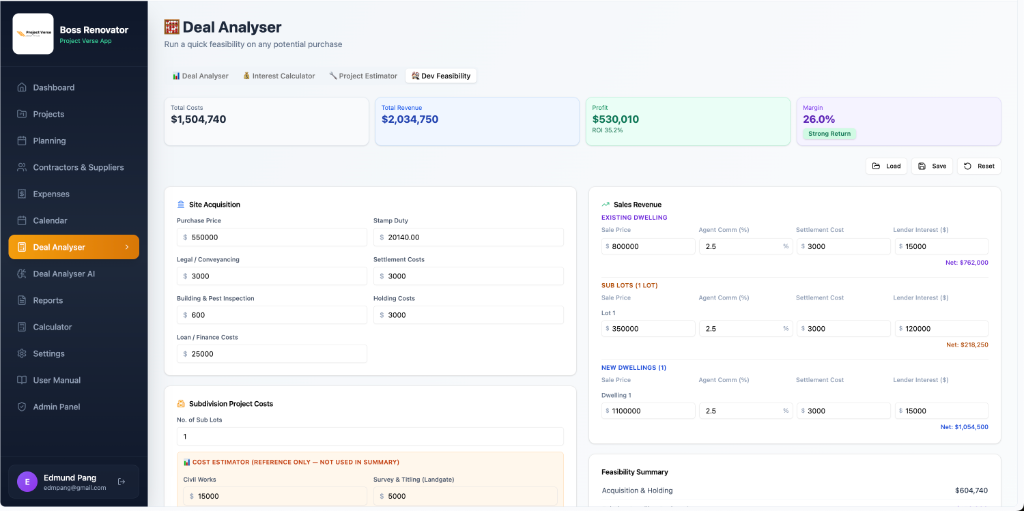Screen dimensions: 1024x511
Task: Click Existing Dwelling Lender Interest field
Action: 941,246
